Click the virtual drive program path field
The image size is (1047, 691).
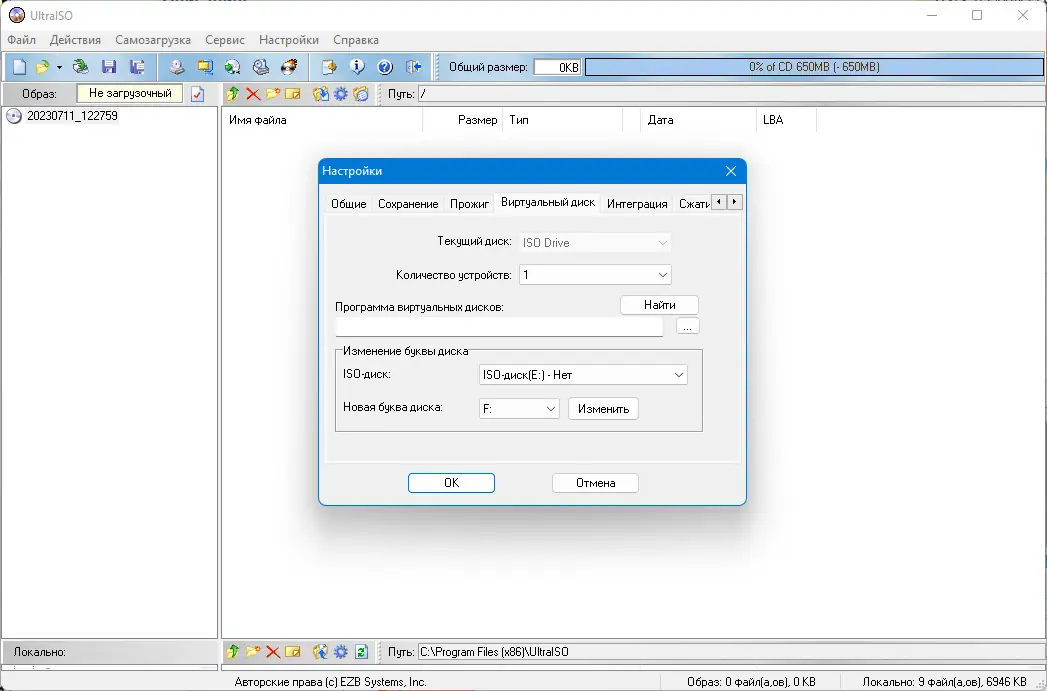499,326
